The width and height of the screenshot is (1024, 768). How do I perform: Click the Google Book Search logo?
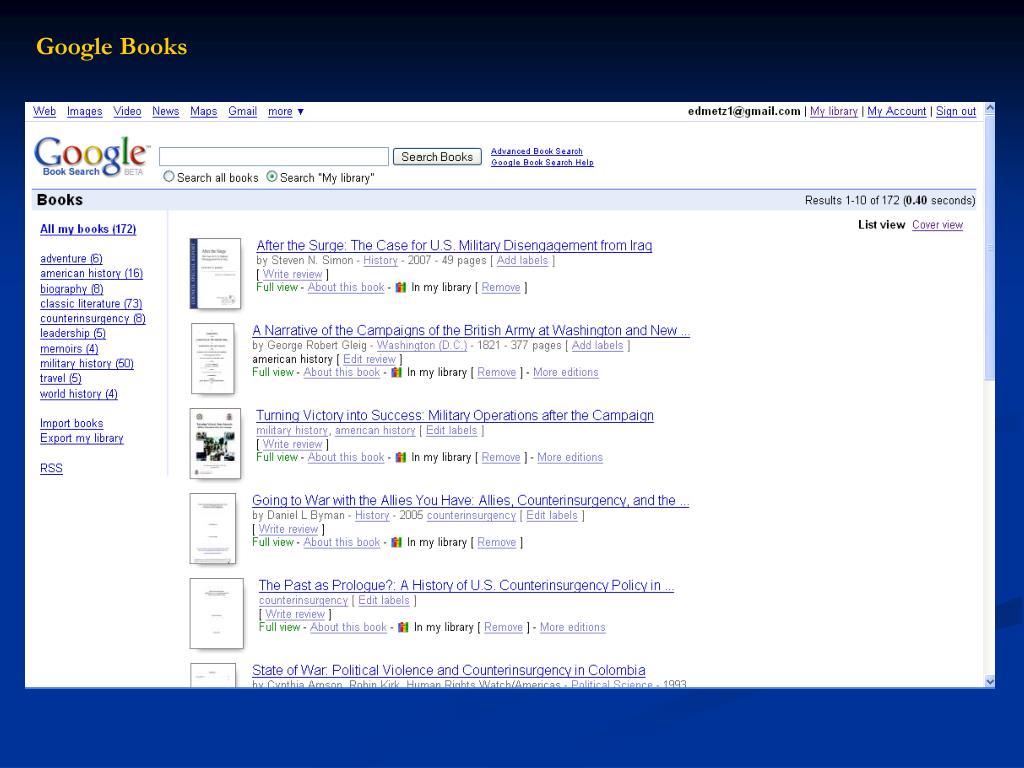(x=90, y=156)
